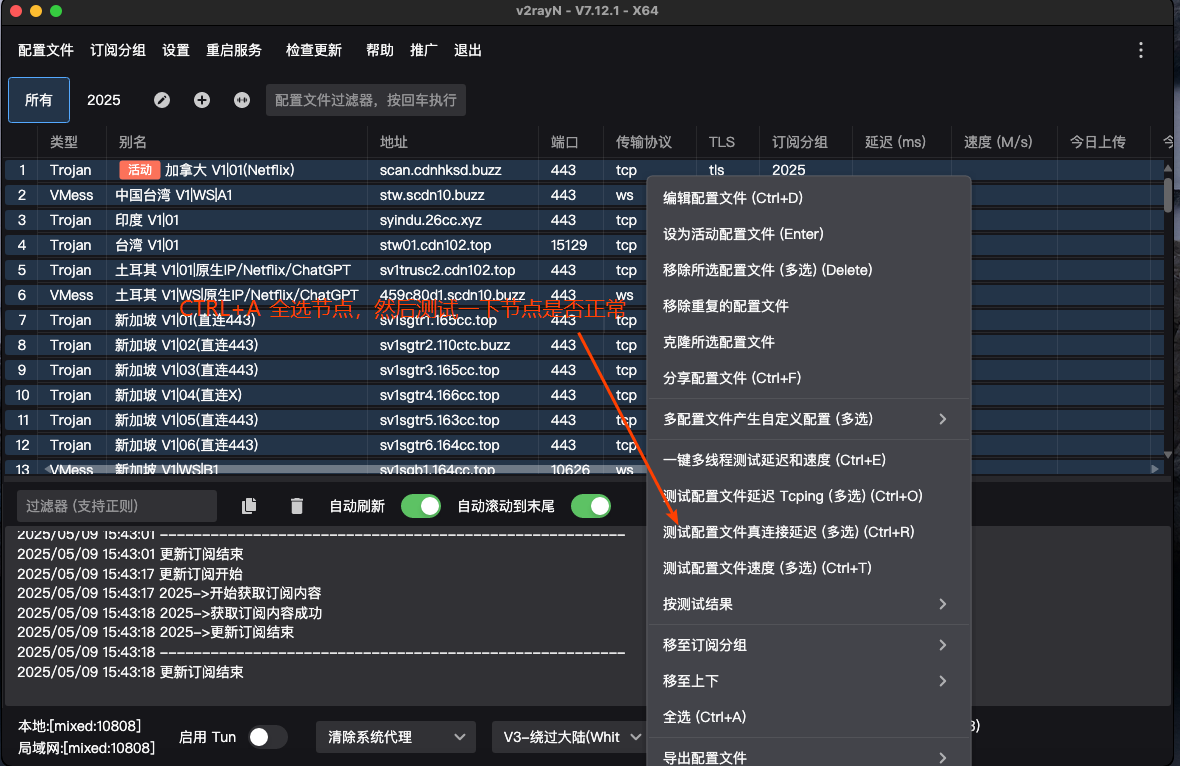The height and width of the screenshot is (766, 1180).
Task: Open the 配置文件 menu
Action: [x=46, y=50]
